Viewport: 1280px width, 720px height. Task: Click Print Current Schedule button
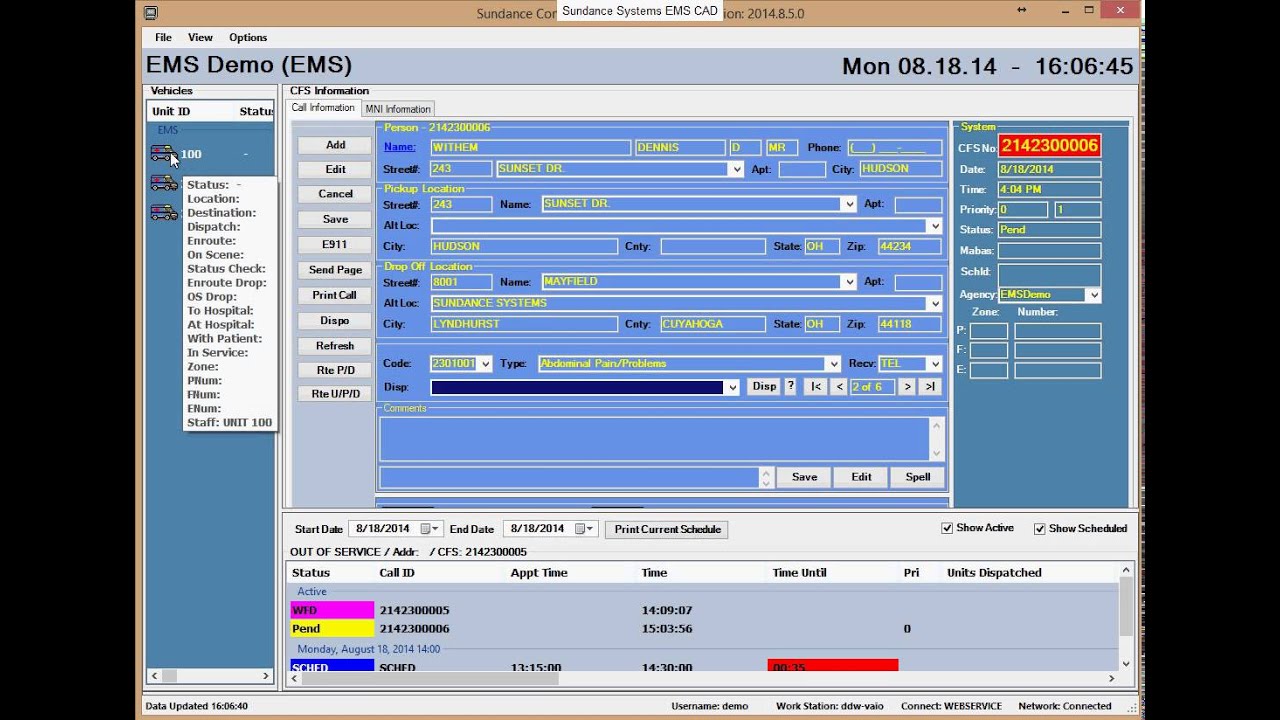[667, 529]
